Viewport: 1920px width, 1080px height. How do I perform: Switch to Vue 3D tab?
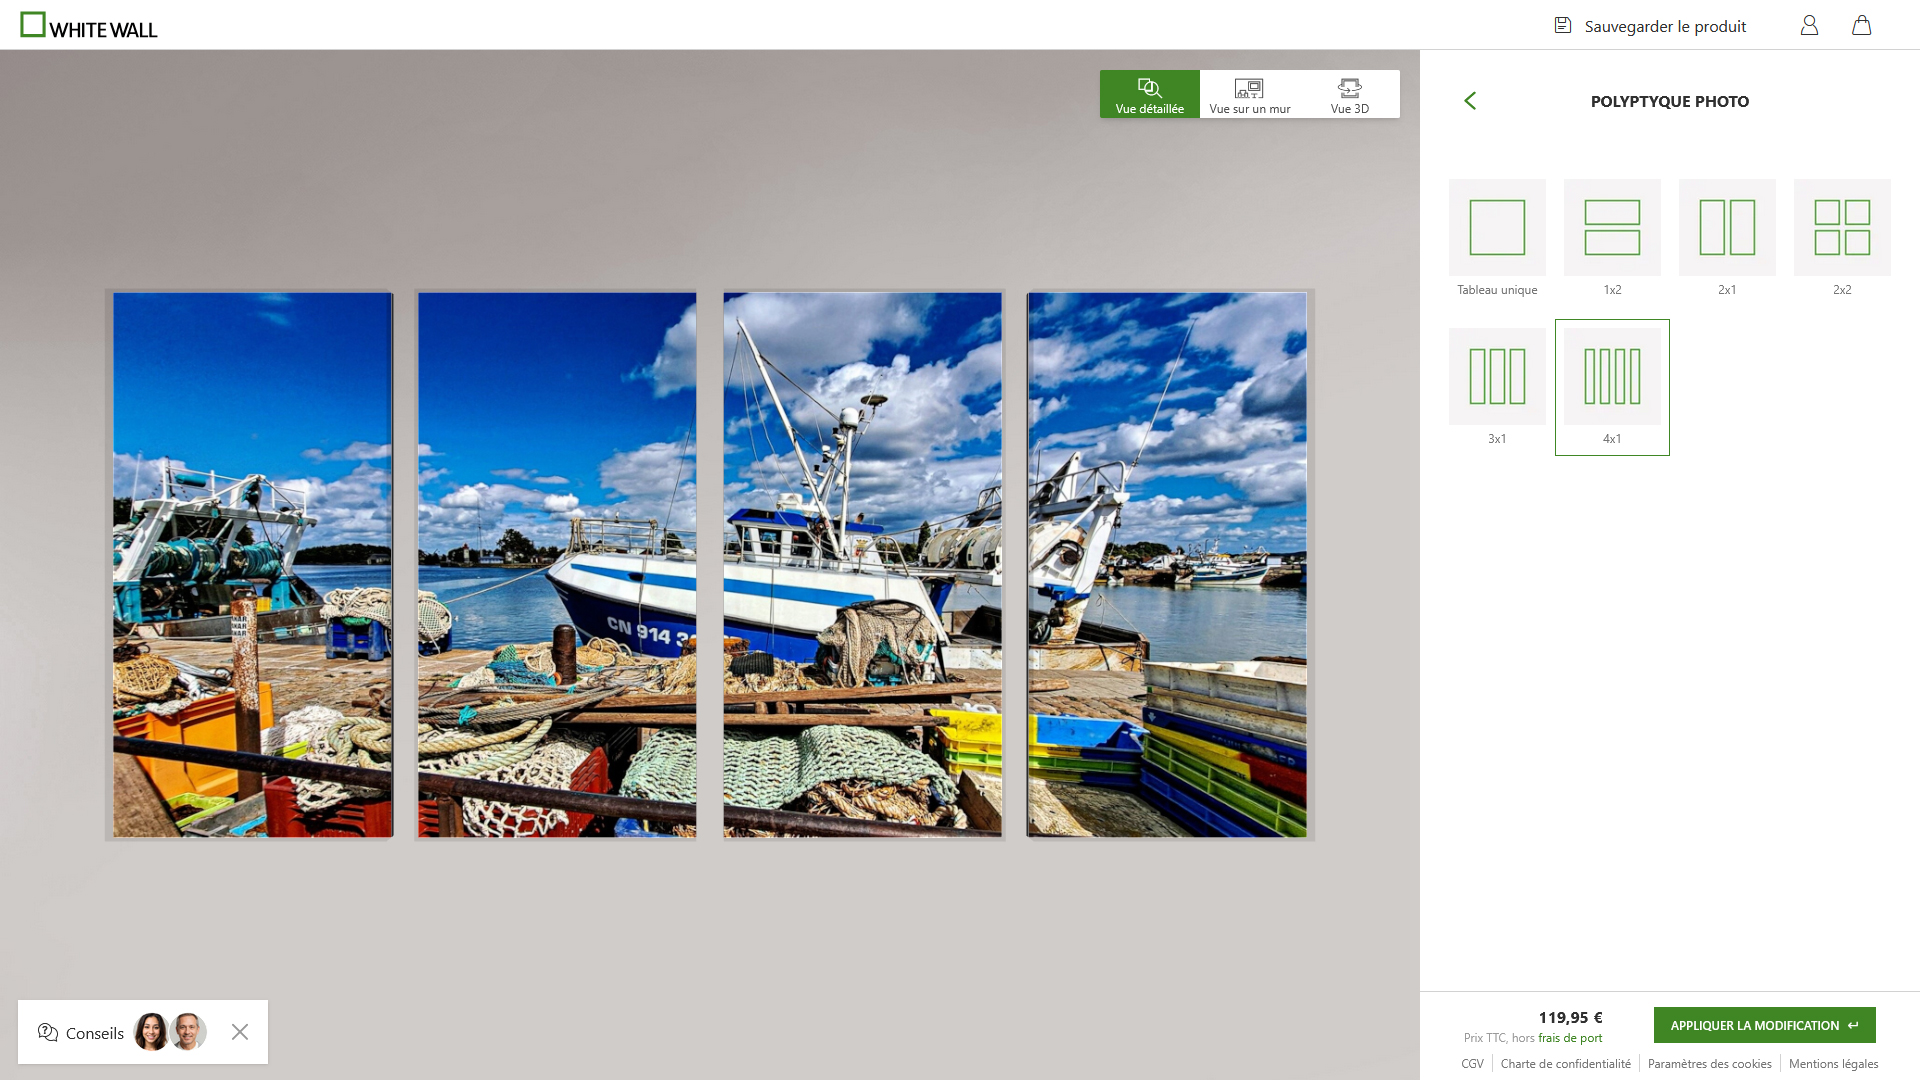click(x=1349, y=95)
